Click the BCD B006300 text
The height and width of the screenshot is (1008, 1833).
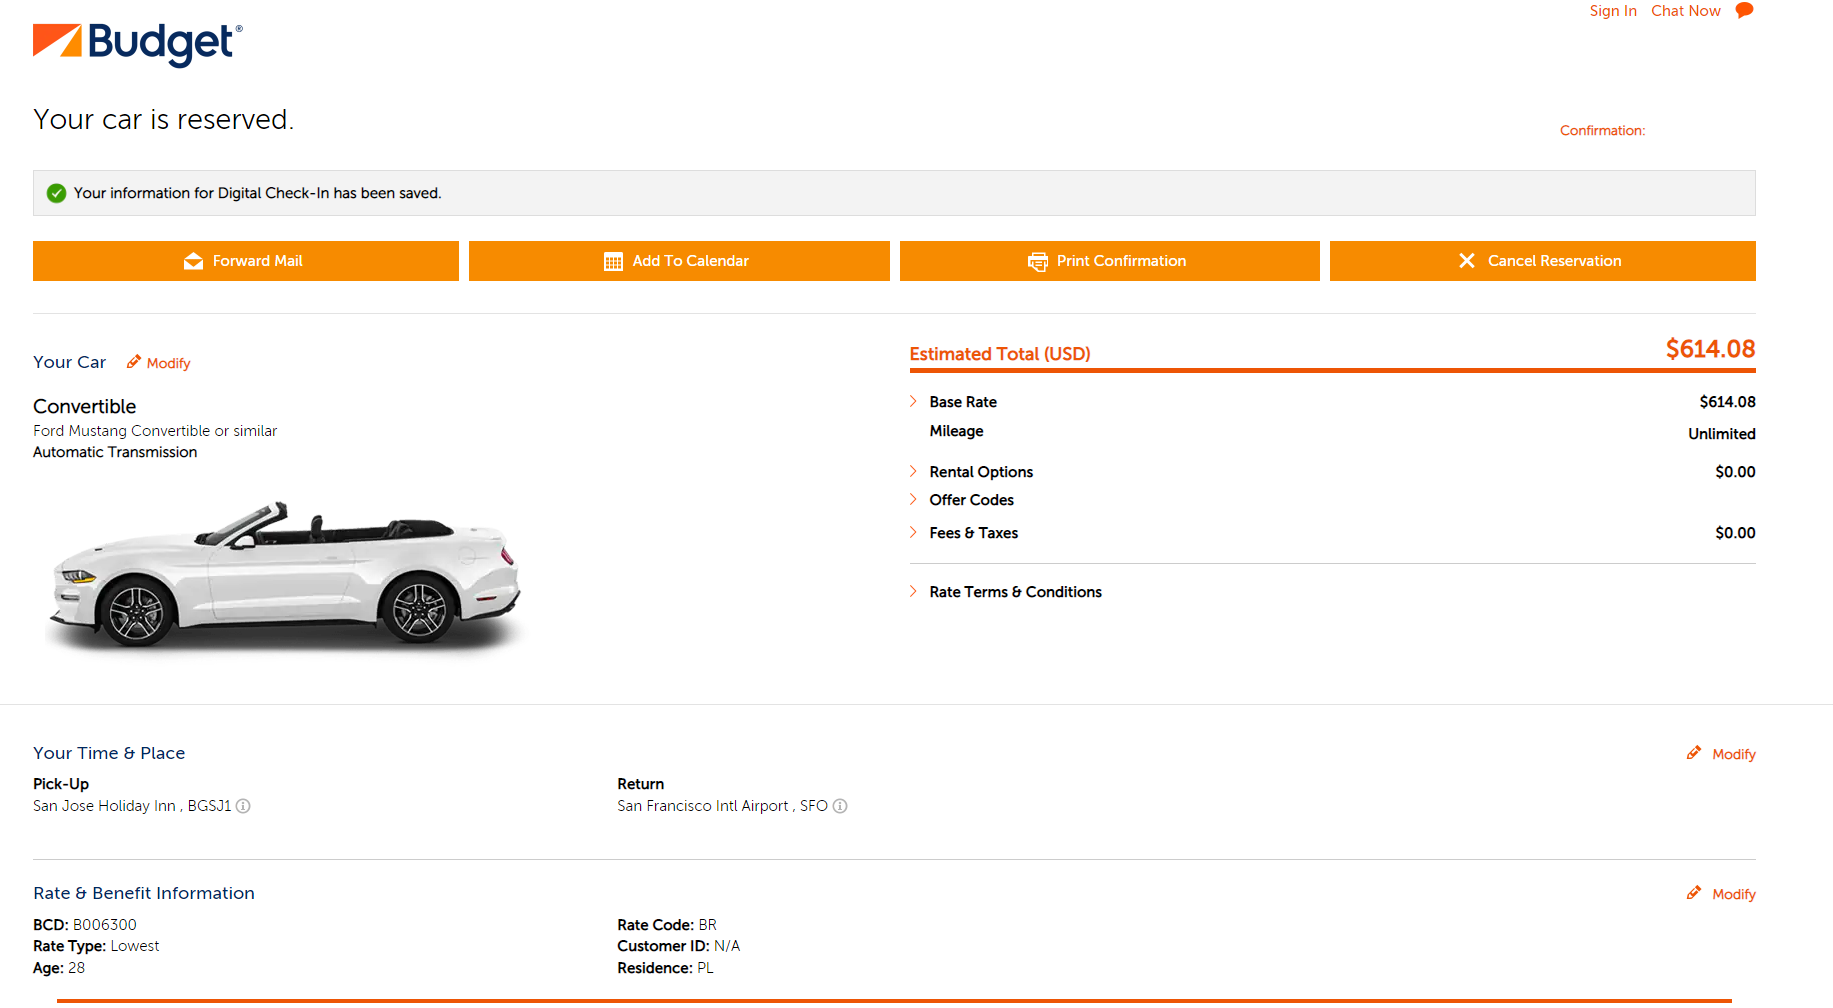tap(85, 925)
